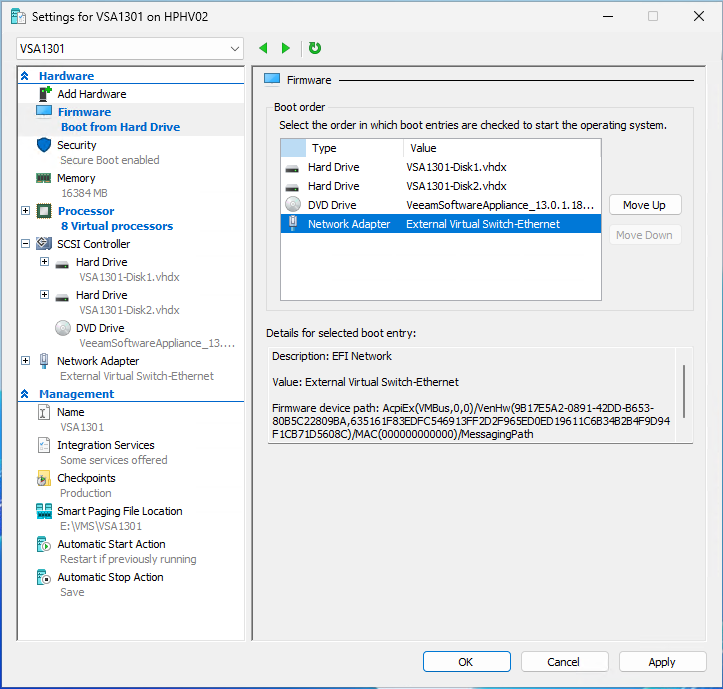Image resolution: width=723 pixels, height=689 pixels.
Task: Click the Move Up button
Action: (x=644, y=205)
